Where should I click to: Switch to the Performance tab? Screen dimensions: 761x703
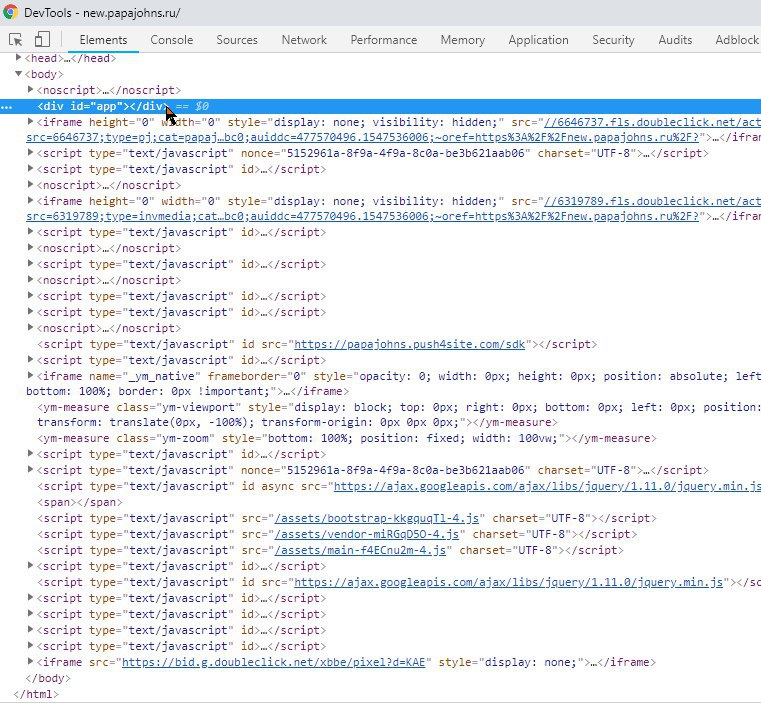click(x=384, y=40)
